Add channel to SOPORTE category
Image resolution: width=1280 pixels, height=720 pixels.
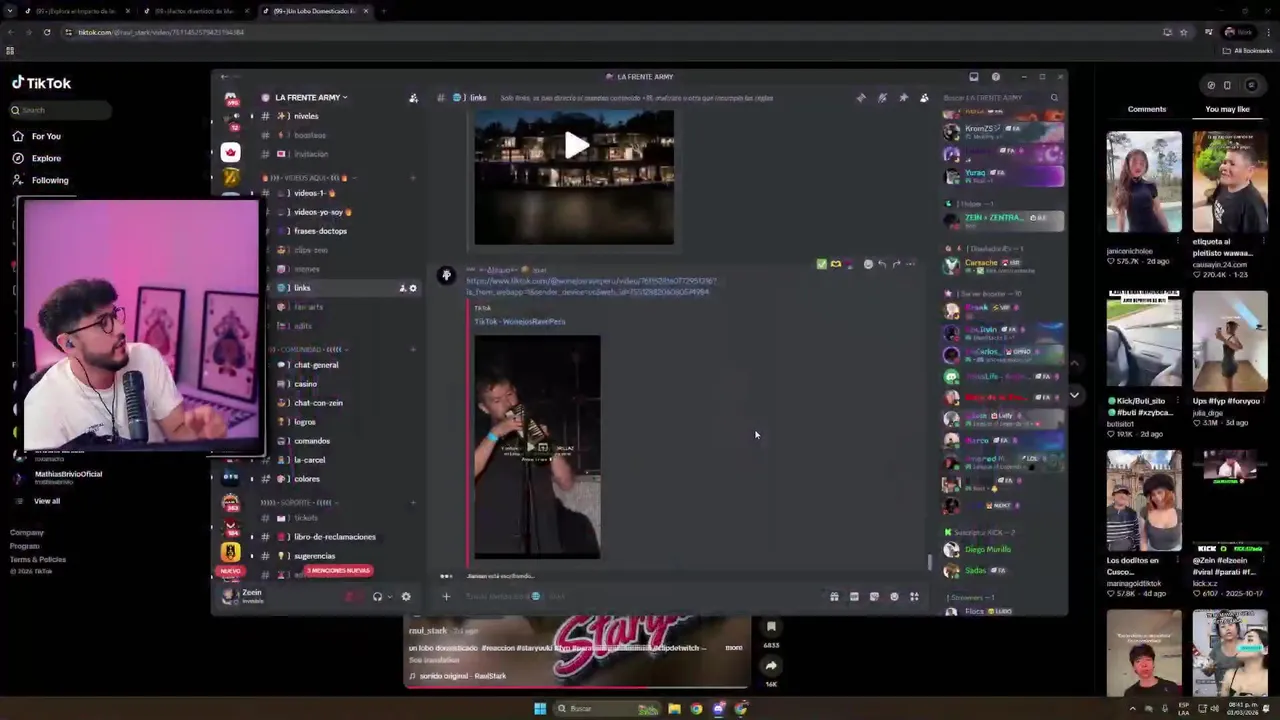click(x=413, y=502)
